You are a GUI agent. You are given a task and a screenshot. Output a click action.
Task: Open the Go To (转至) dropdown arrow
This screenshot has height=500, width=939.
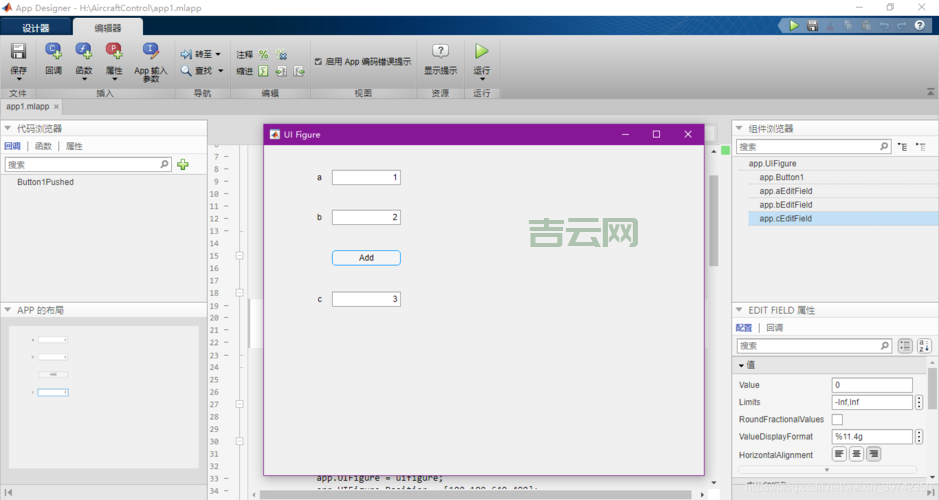[x=218, y=54]
